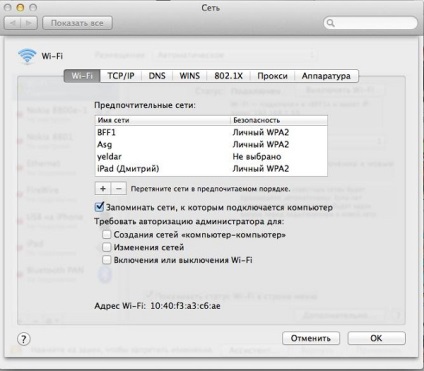424x371 pixels.
Task: Remove selected network with minus button
Action: pyautogui.click(x=119, y=189)
